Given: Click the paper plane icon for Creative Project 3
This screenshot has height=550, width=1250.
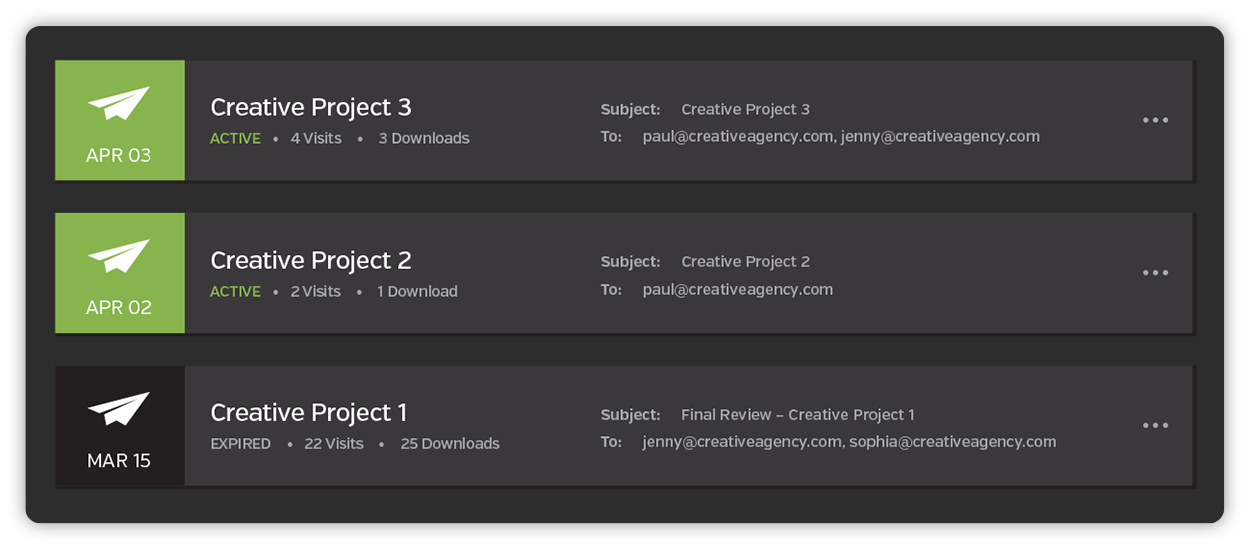Looking at the screenshot, I should 119,103.
